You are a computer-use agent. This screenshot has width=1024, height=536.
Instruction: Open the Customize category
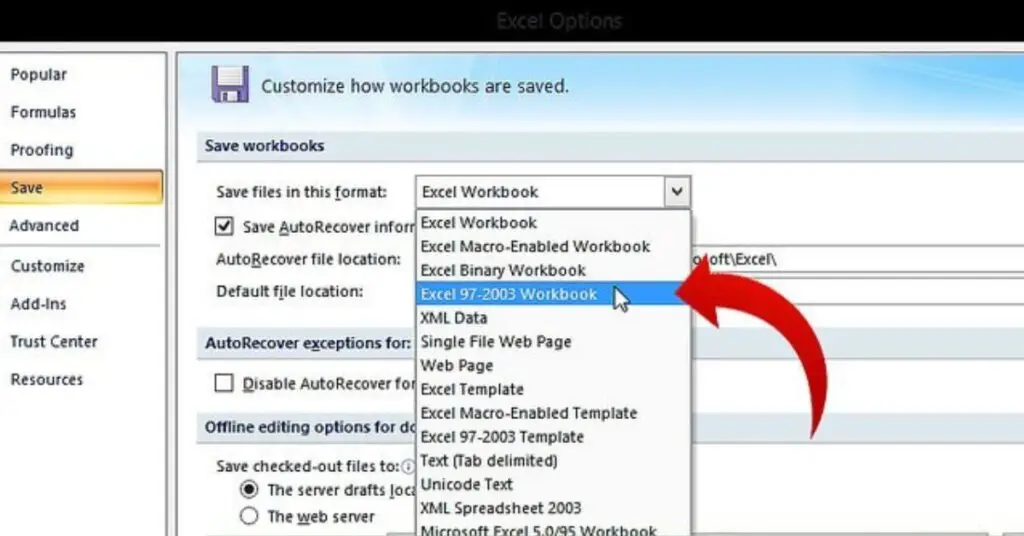click(x=47, y=266)
